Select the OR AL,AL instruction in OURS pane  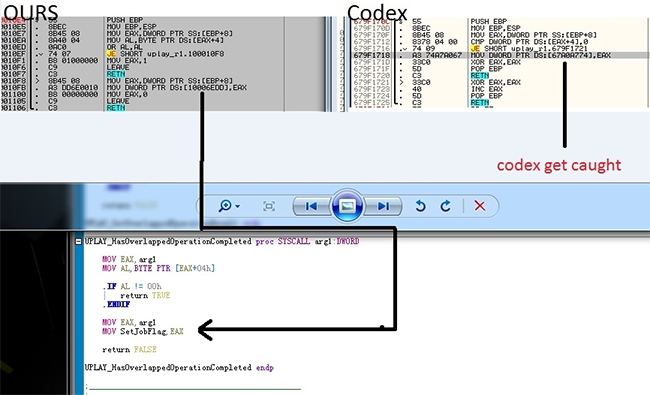click(124, 47)
